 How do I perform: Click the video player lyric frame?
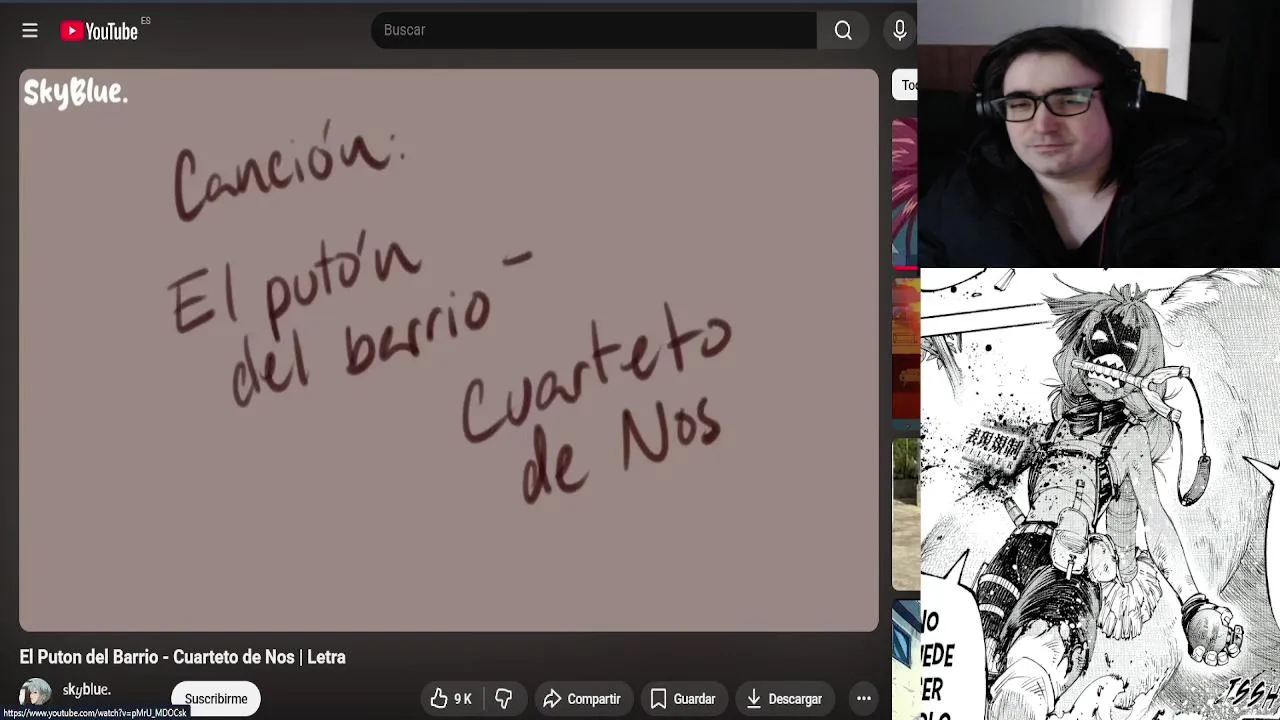coord(449,350)
